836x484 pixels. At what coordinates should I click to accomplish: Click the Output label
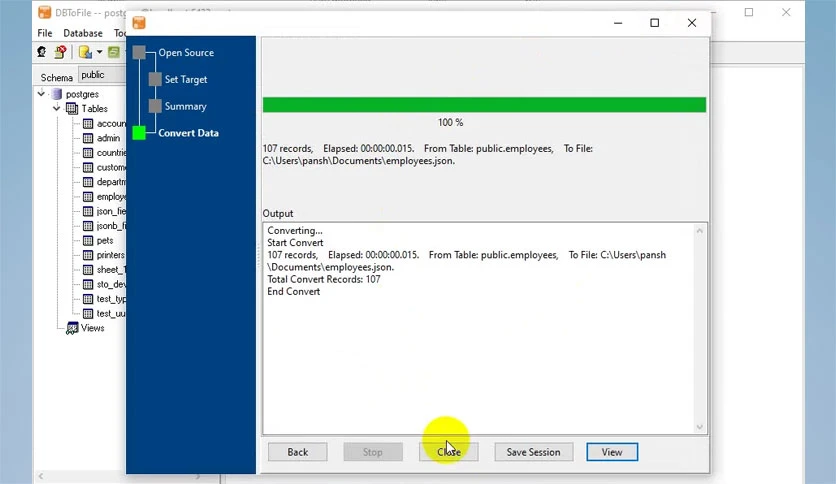pyautogui.click(x=278, y=213)
